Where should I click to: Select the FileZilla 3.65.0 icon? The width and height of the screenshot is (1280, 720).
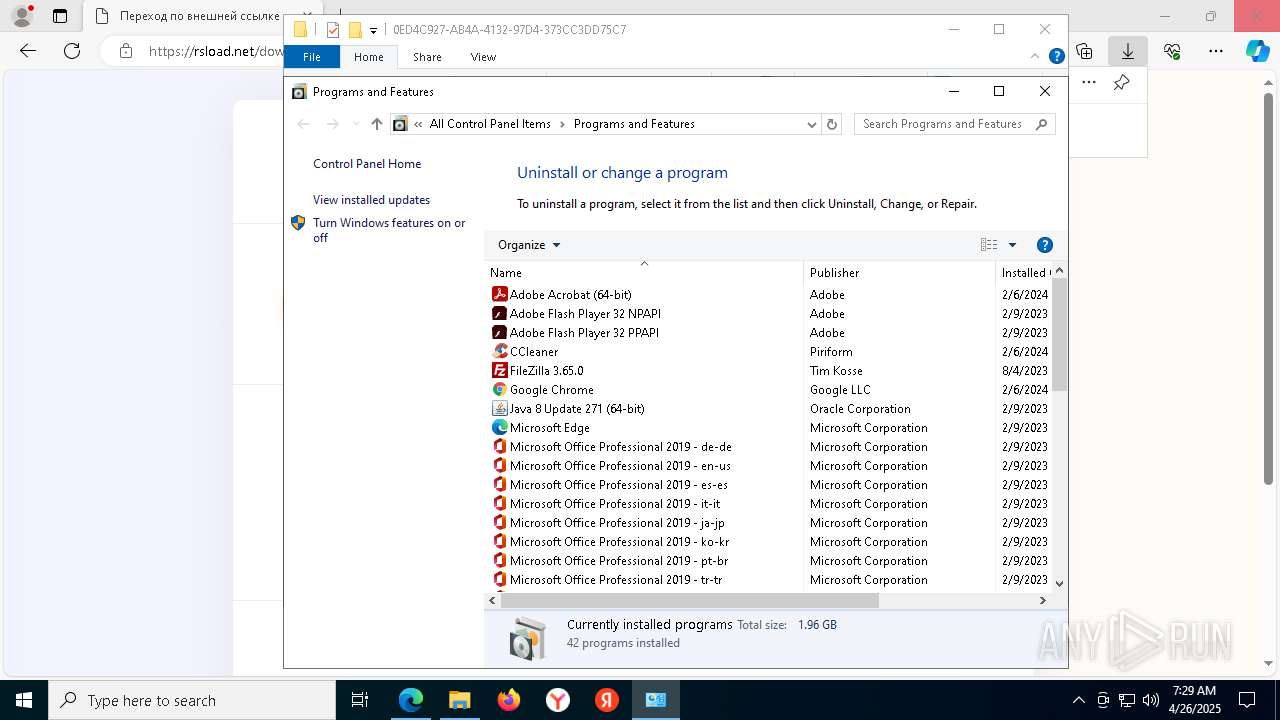click(x=500, y=370)
